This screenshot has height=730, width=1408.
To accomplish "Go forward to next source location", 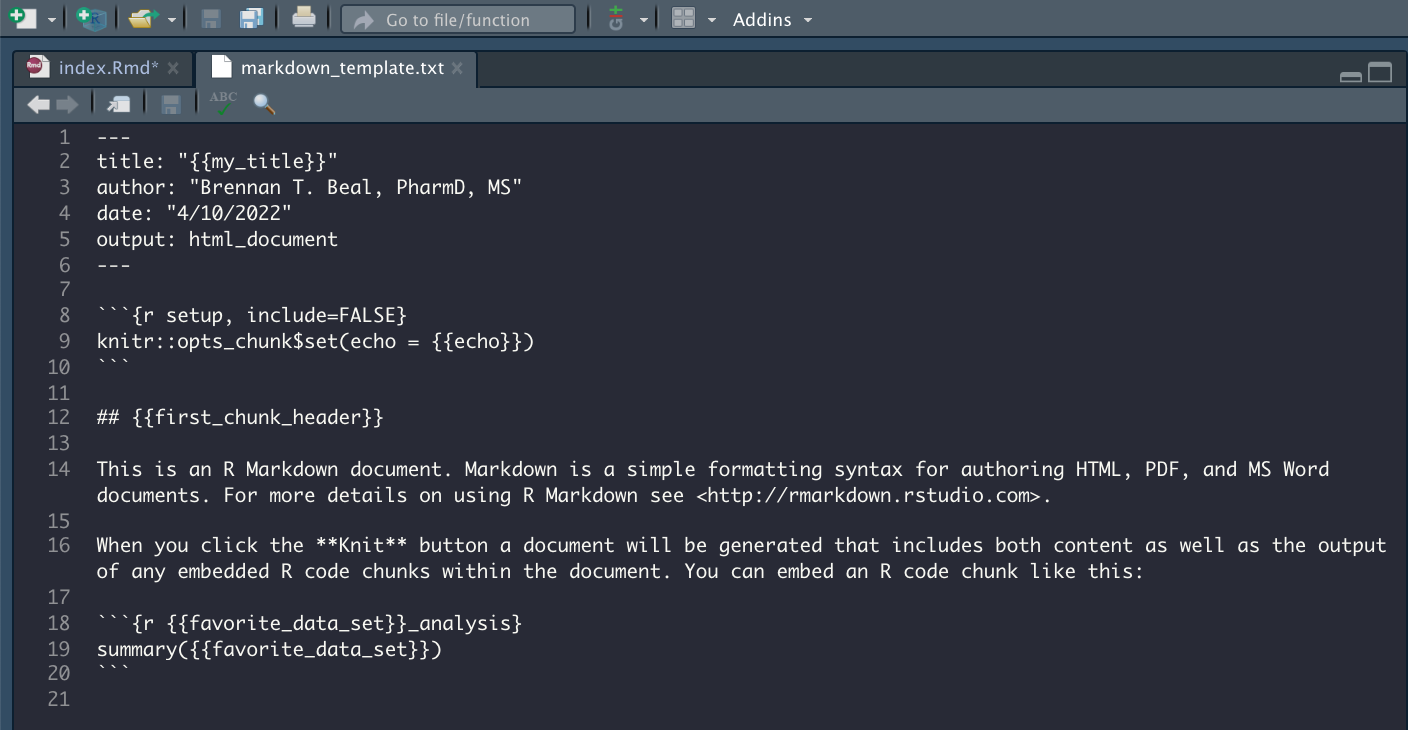I will click(x=67, y=104).
